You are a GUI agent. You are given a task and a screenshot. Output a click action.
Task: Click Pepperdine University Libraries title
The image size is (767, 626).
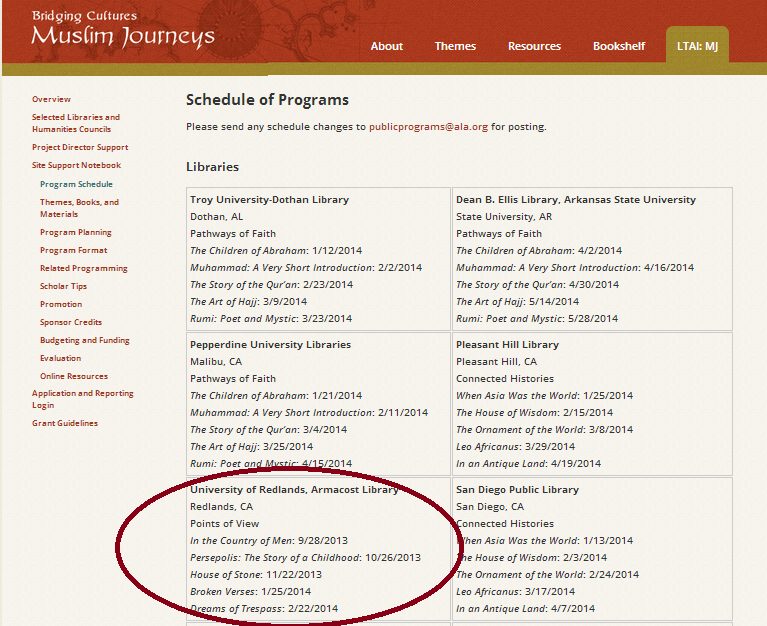[x=271, y=344]
